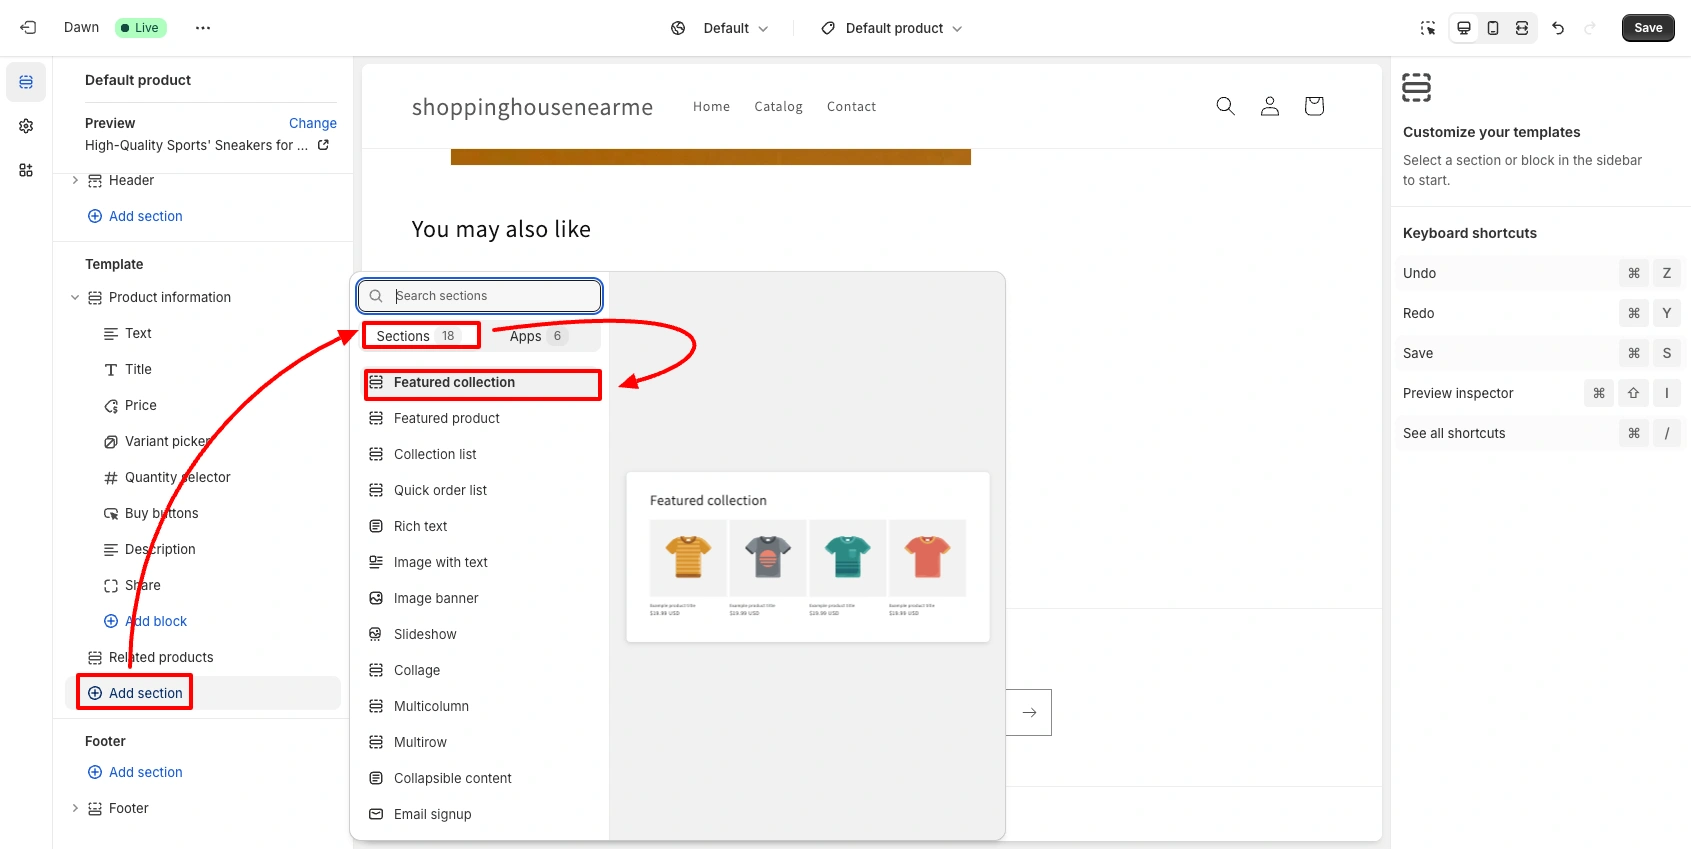1691x849 pixels.
Task: Click the exit editor back icon
Action: point(28,28)
